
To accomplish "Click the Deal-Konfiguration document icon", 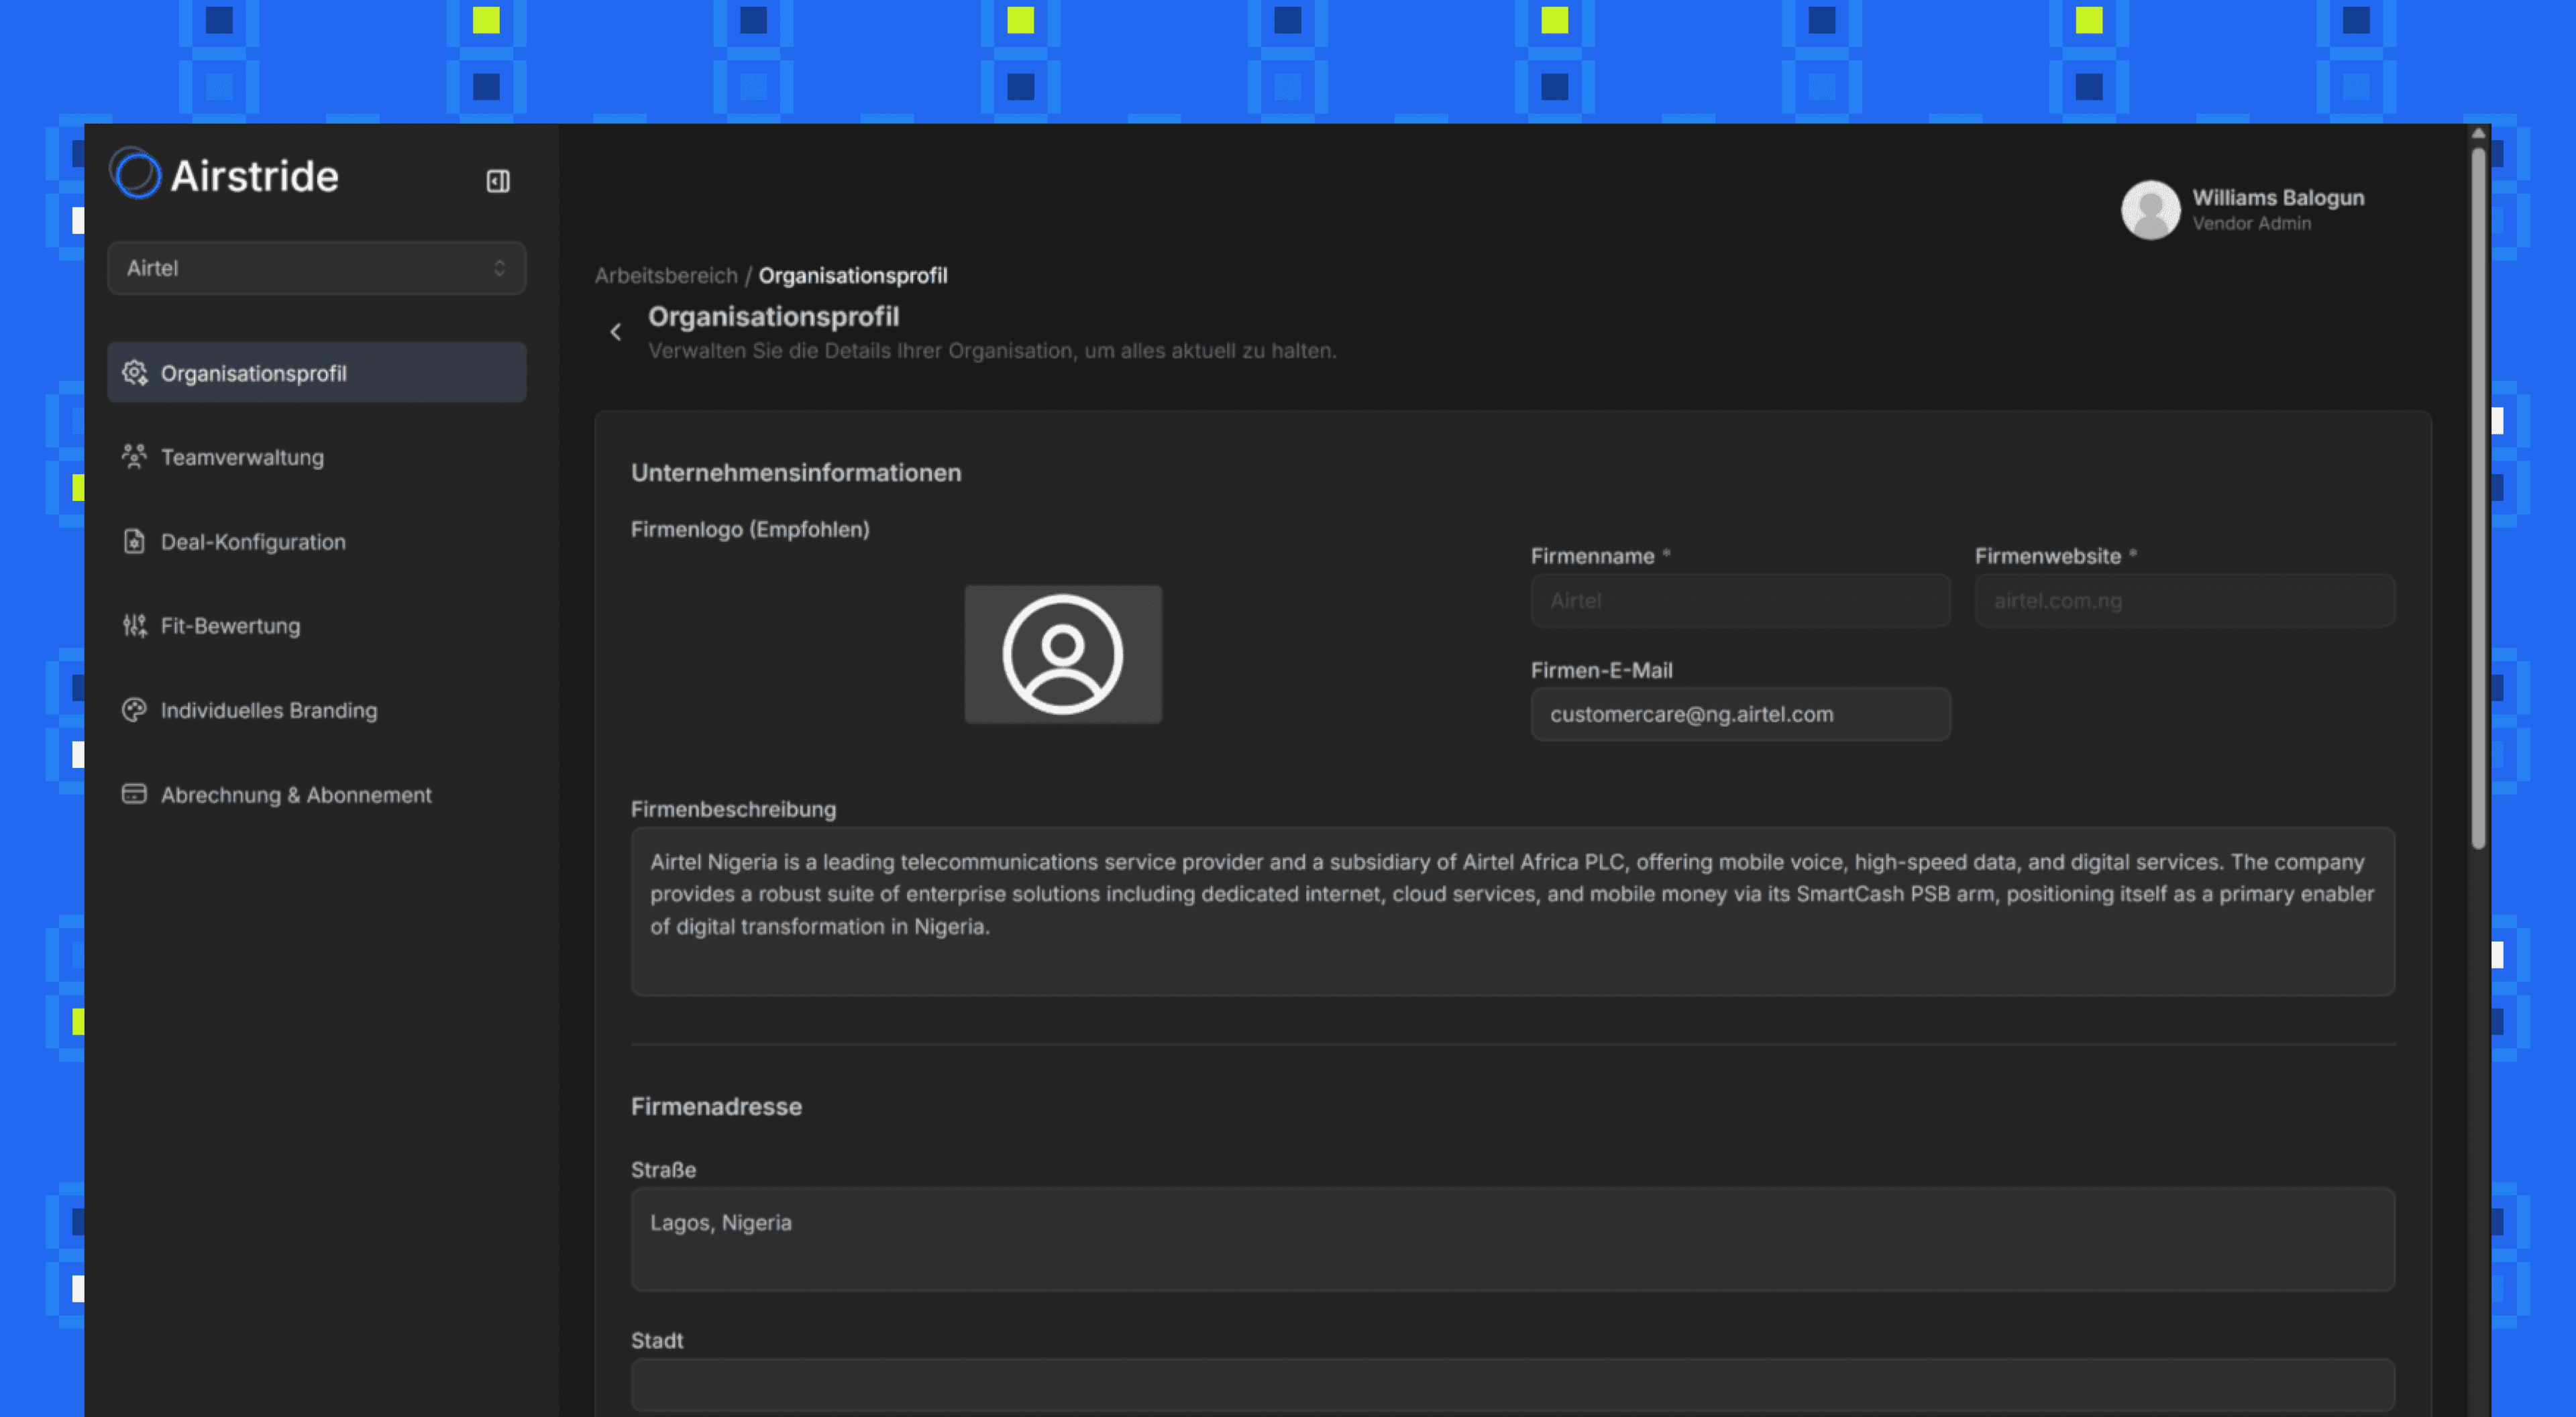I will tap(135, 541).
